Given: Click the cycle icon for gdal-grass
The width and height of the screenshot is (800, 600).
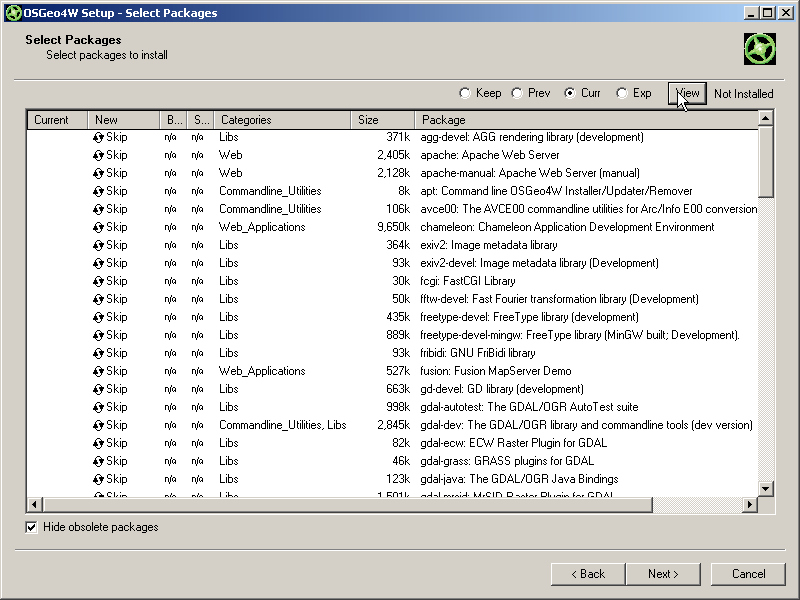Looking at the screenshot, I should [x=98, y=461].
